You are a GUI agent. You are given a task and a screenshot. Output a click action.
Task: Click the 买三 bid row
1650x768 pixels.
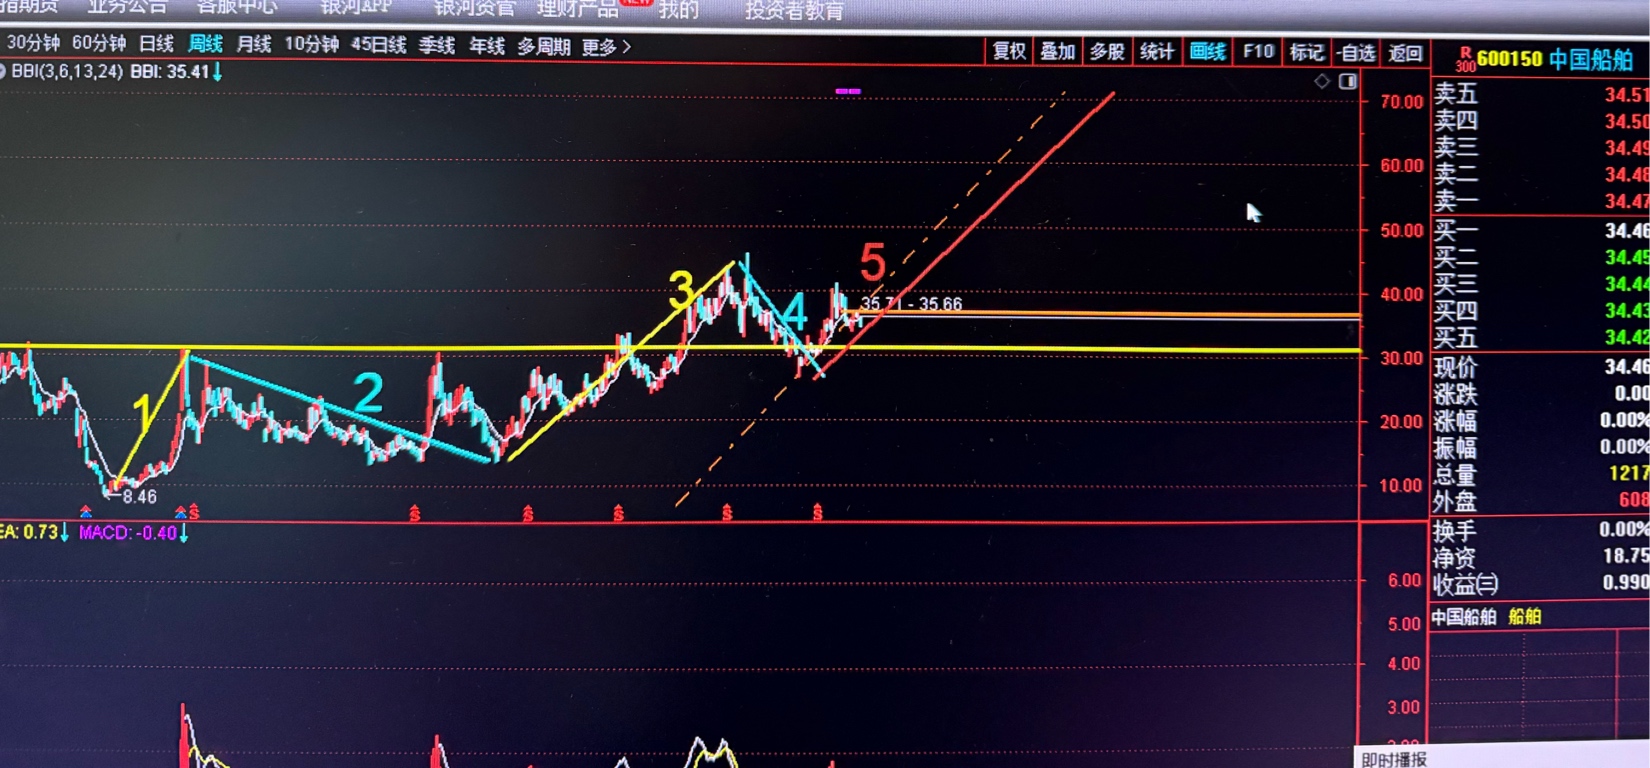click(x=1540, y=284)
